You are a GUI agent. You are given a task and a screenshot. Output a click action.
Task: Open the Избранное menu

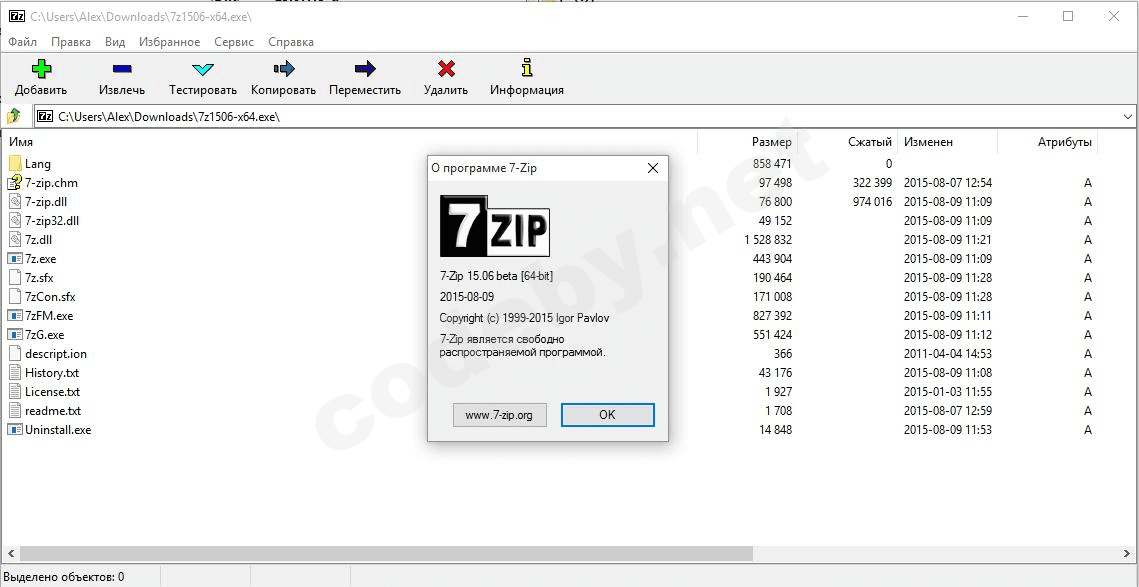tap(169, 42)
